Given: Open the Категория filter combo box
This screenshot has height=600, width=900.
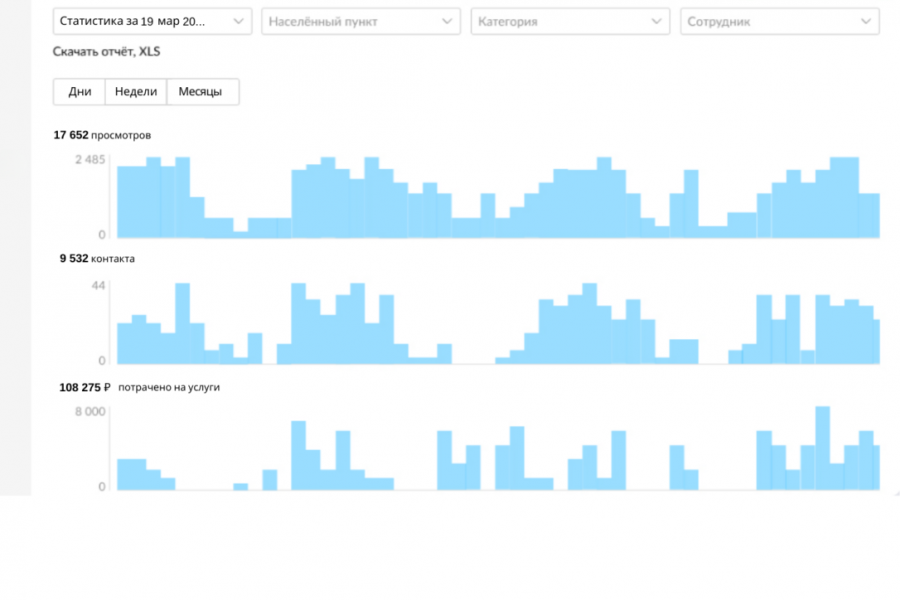Looking at the screenshot, I should coord(560,21).
